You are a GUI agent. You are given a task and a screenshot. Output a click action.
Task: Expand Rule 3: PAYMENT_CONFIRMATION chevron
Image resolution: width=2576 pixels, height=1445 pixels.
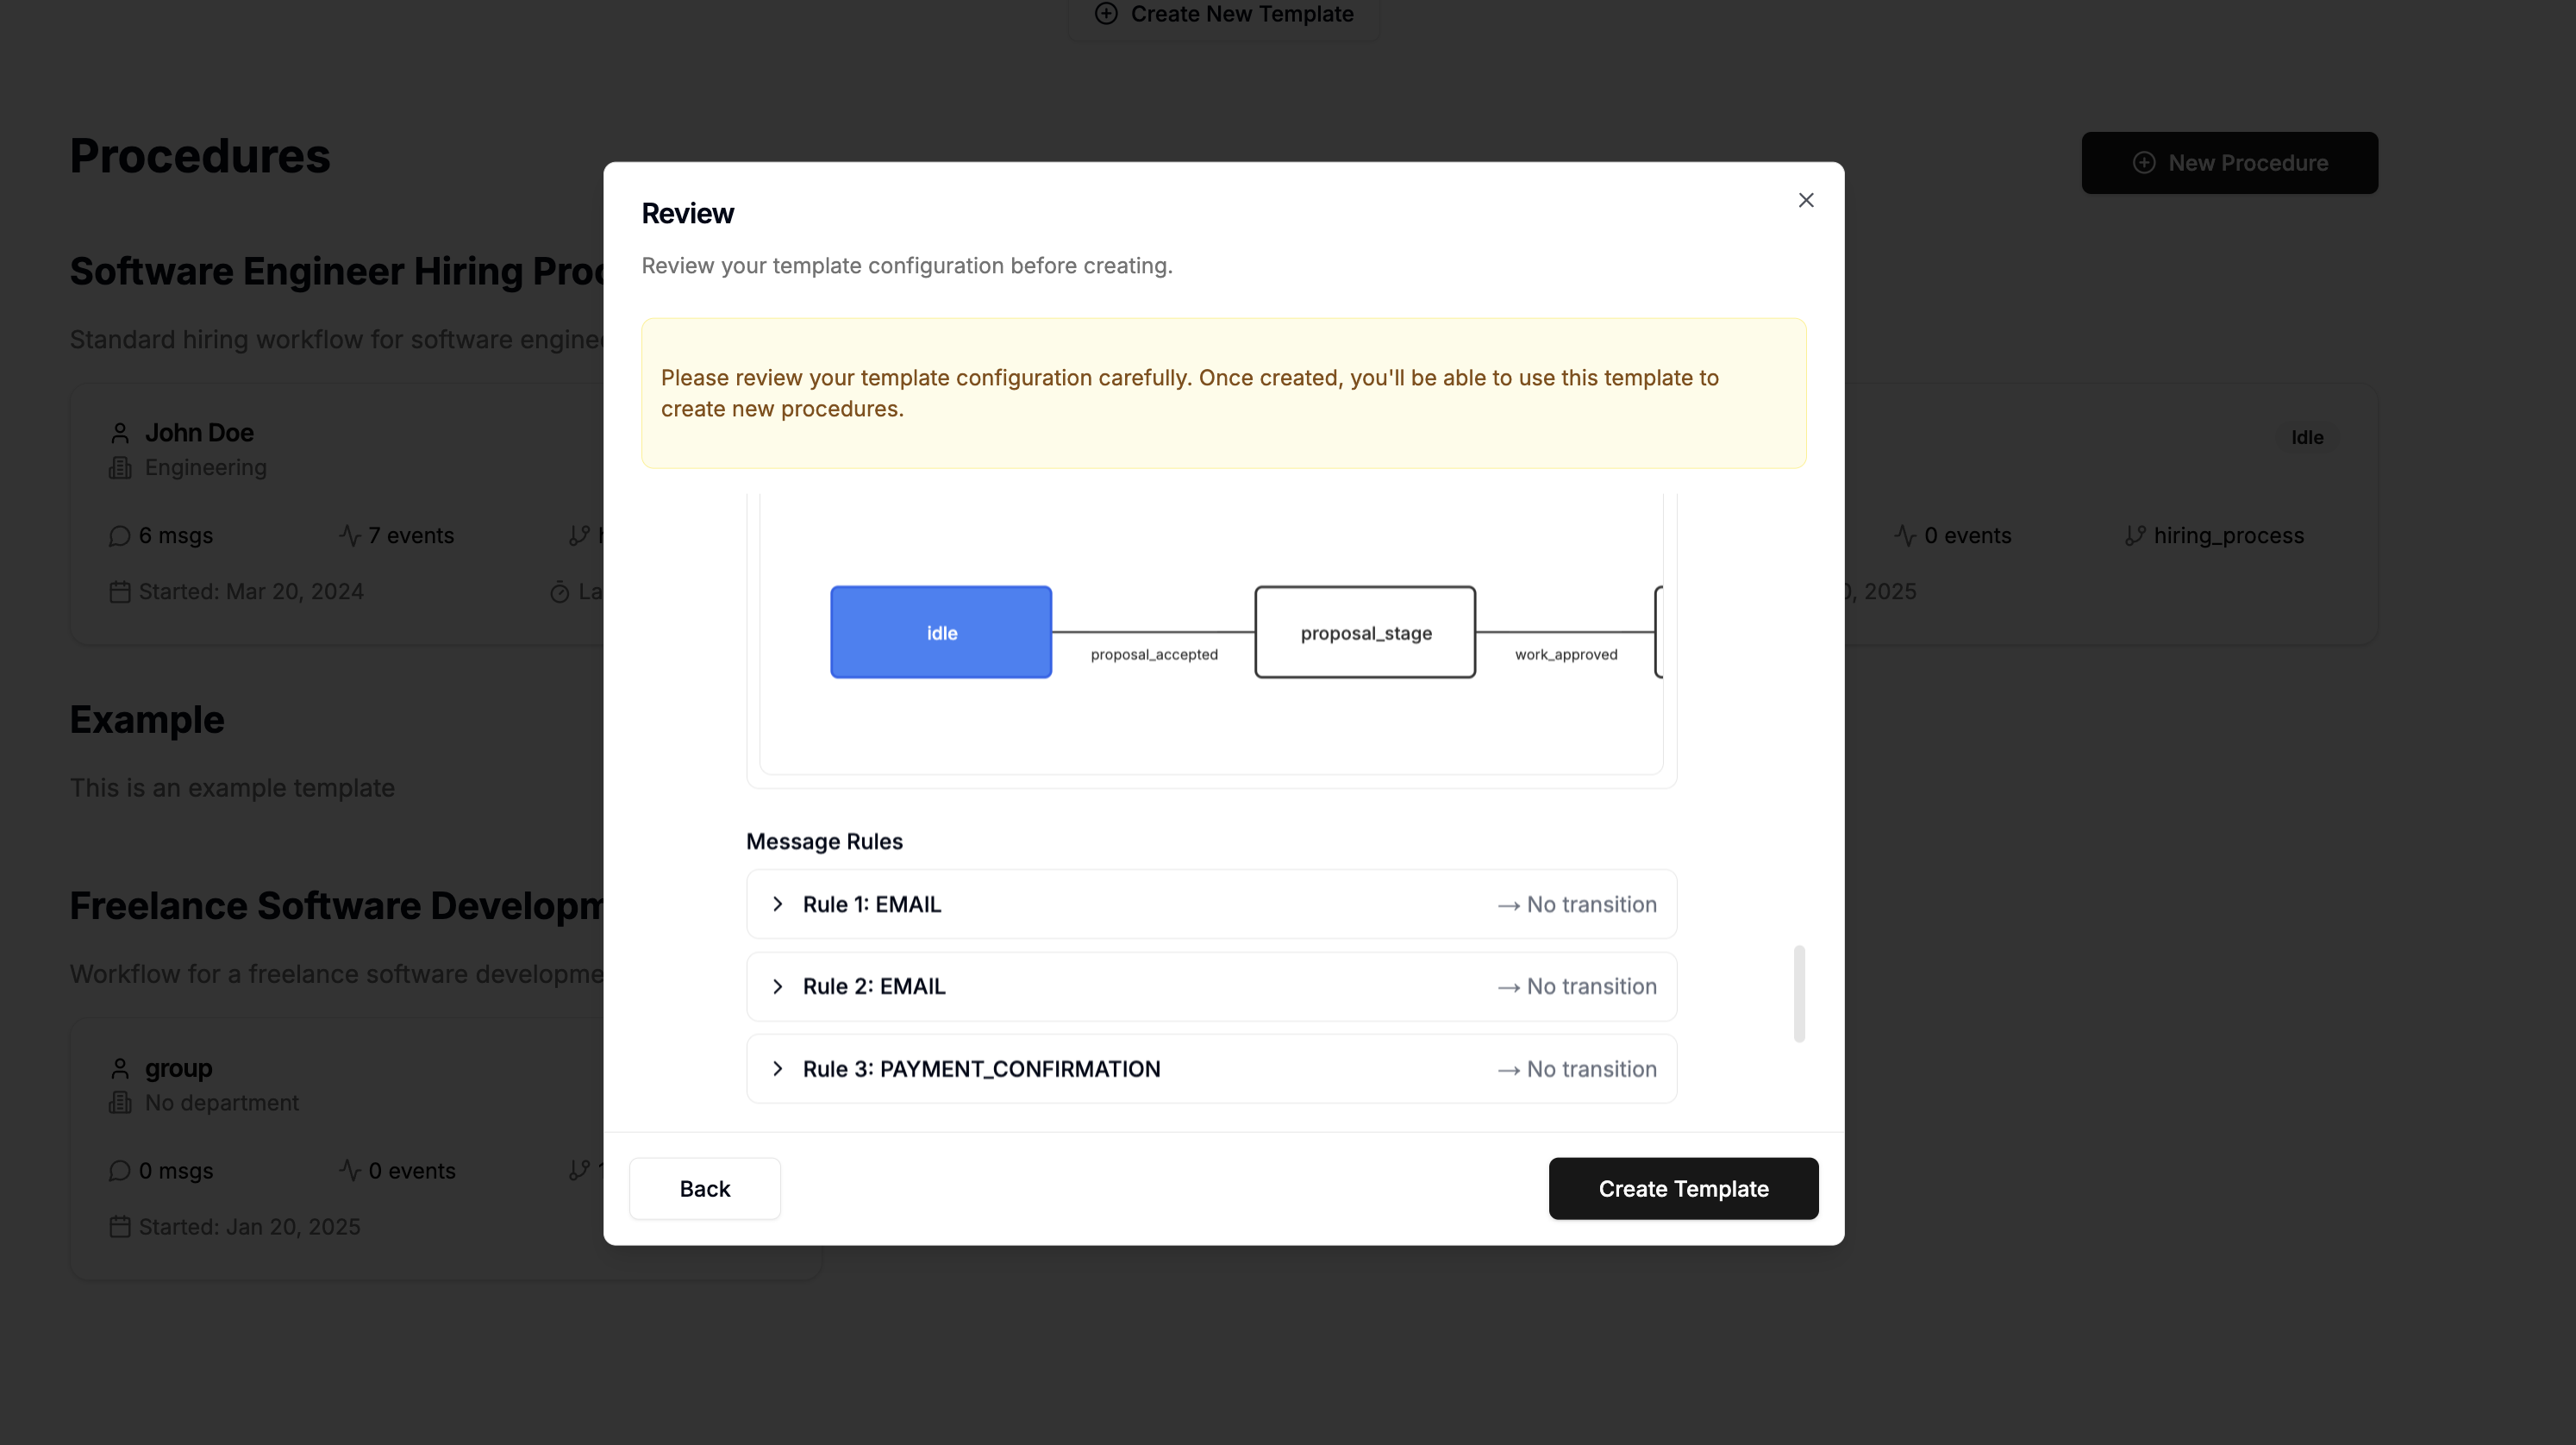point(777,1069)
